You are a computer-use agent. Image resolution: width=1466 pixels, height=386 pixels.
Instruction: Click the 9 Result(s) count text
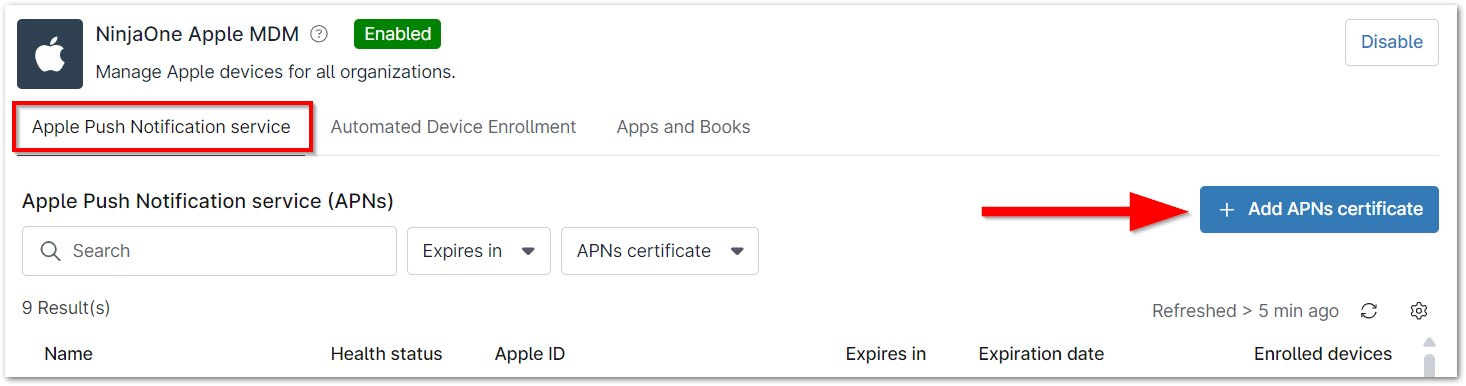coord(66,308)
